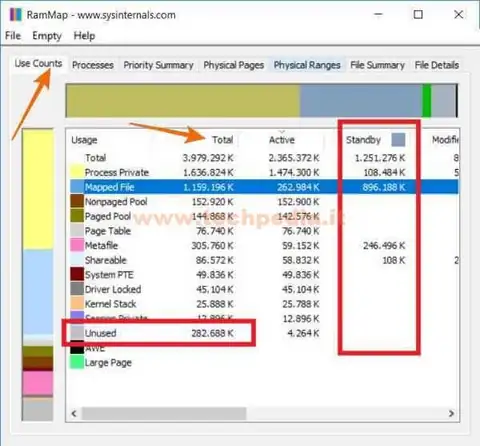Click the orange Kernel Stack color swatch
480x446 pixels.
pos(77,303)
